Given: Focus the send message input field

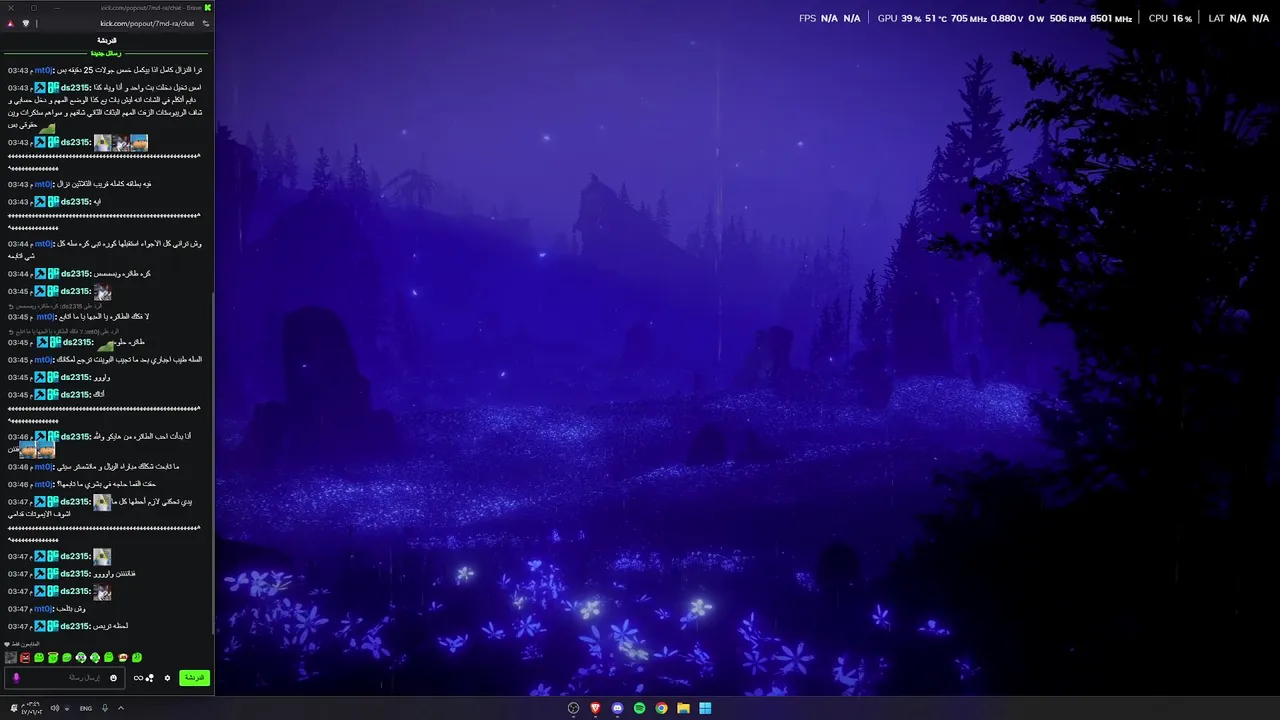Looking at the screenshot, I should coord(65,678).
